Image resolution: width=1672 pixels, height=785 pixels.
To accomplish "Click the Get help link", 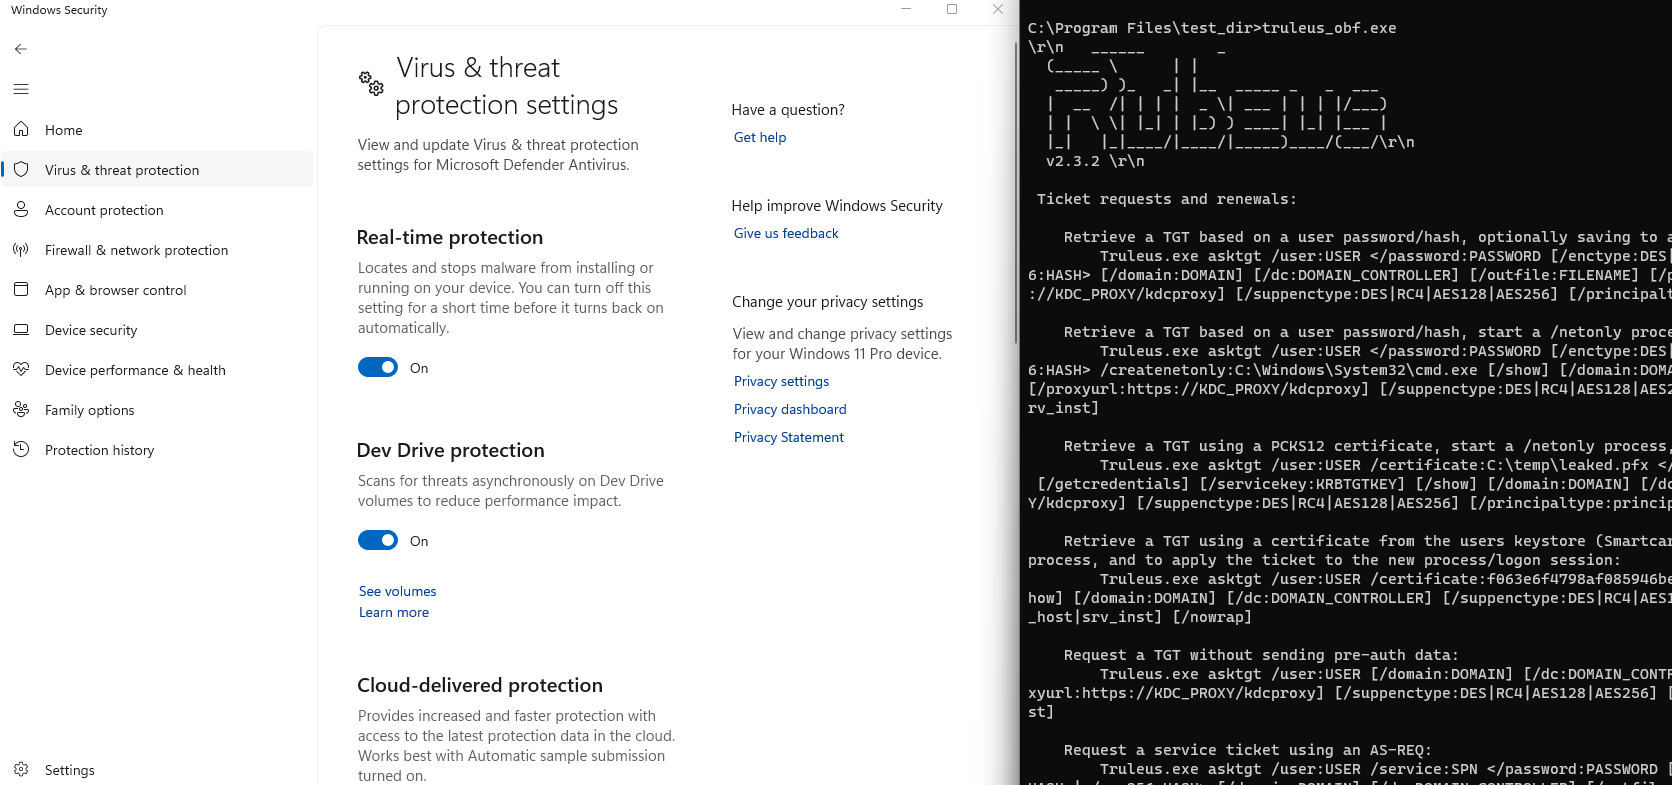I will tap(760, 137).
